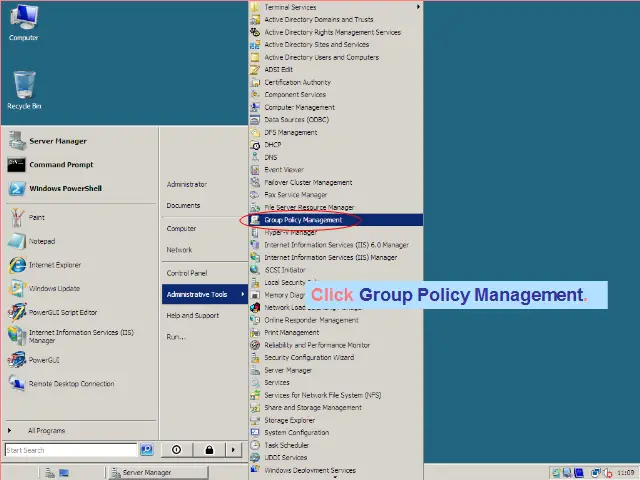This screenshot has width=640, height=480.
Task: Open the DHCP console
Action: (336, 145)
